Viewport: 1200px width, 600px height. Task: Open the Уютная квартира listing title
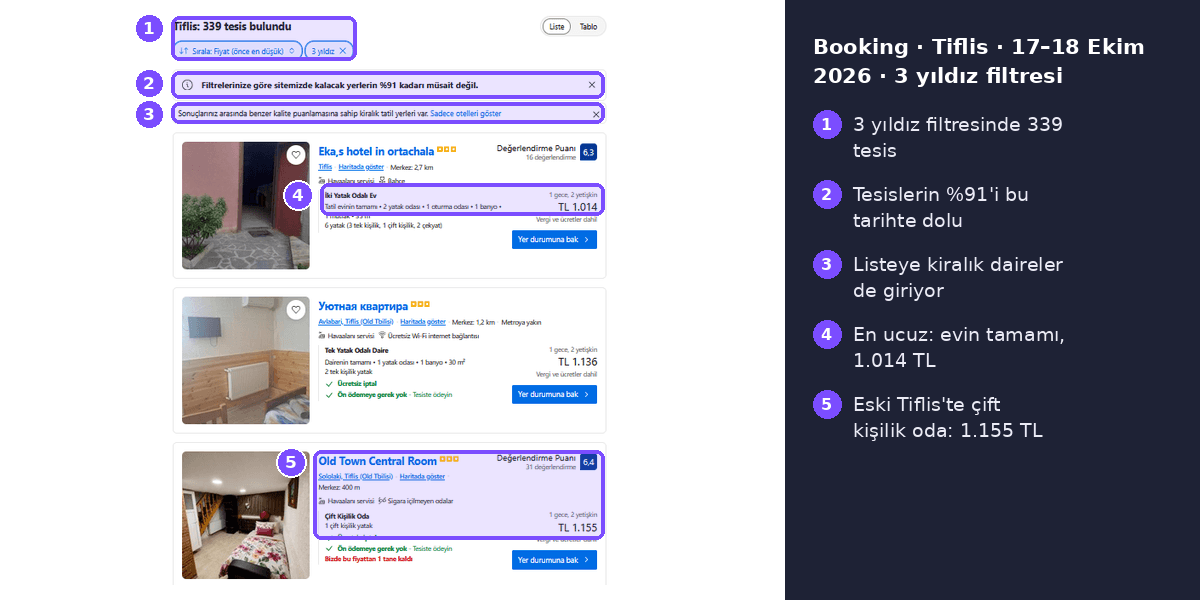[x=363, y=306]
